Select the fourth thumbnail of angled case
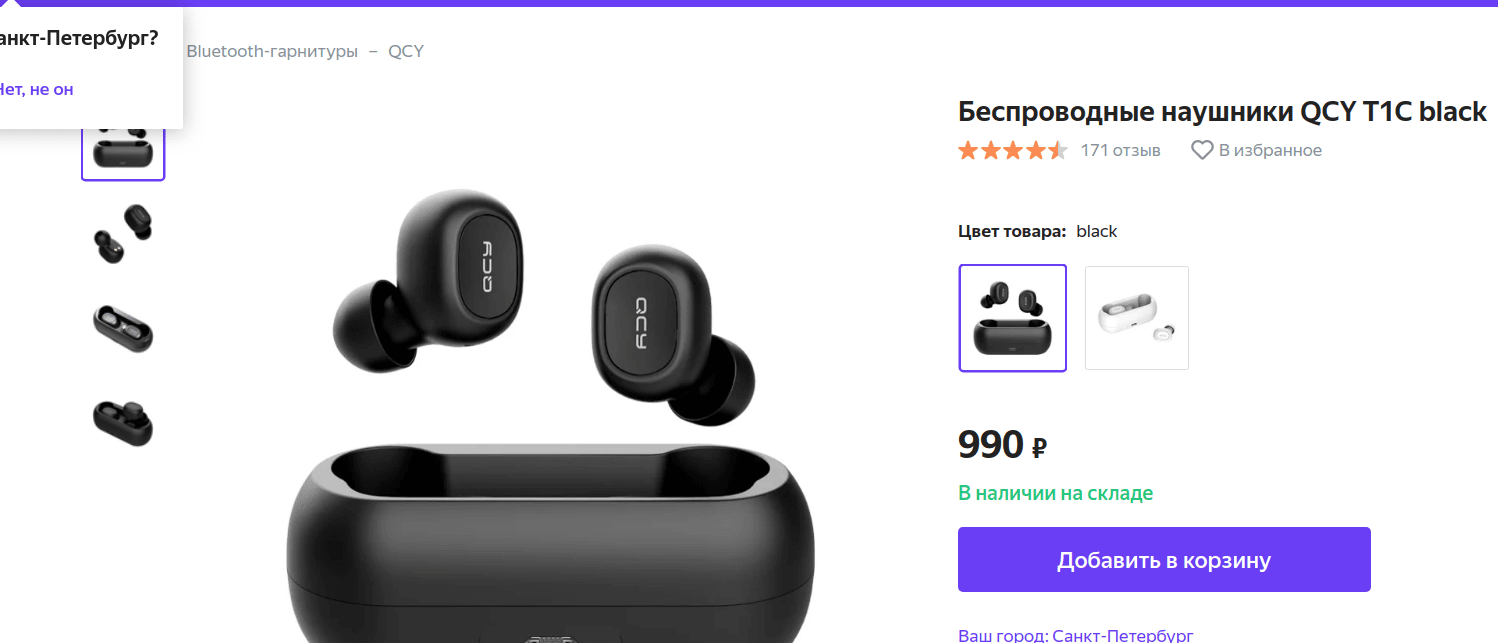This screenshot has height=643, width=1498. click(x=123, y=421)
